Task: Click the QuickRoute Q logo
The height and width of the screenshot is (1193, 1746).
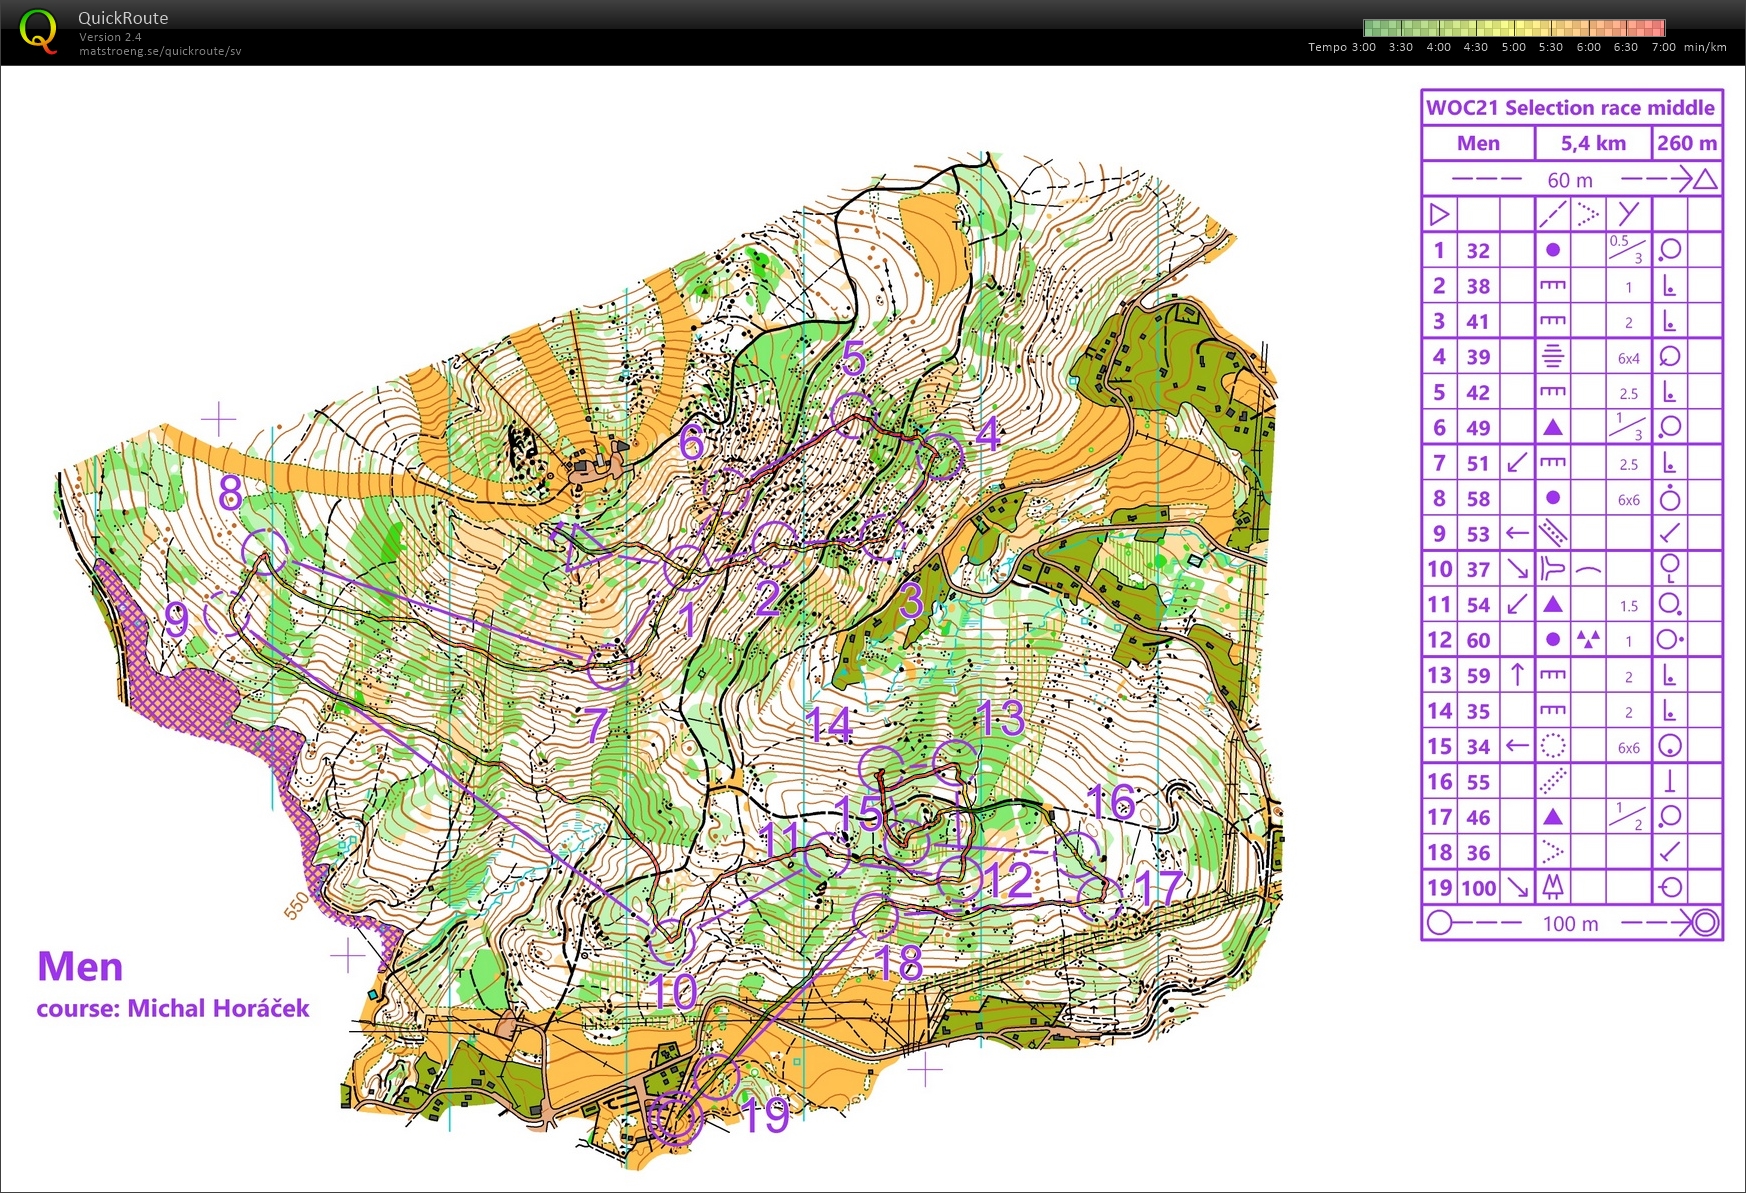Action: pyautogui.click(x=39, y=31)
